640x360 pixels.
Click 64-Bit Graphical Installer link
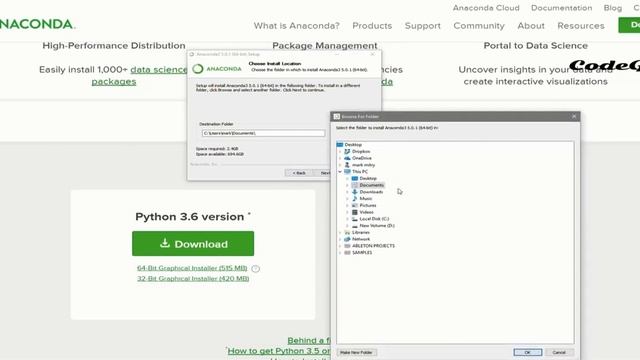192,268
